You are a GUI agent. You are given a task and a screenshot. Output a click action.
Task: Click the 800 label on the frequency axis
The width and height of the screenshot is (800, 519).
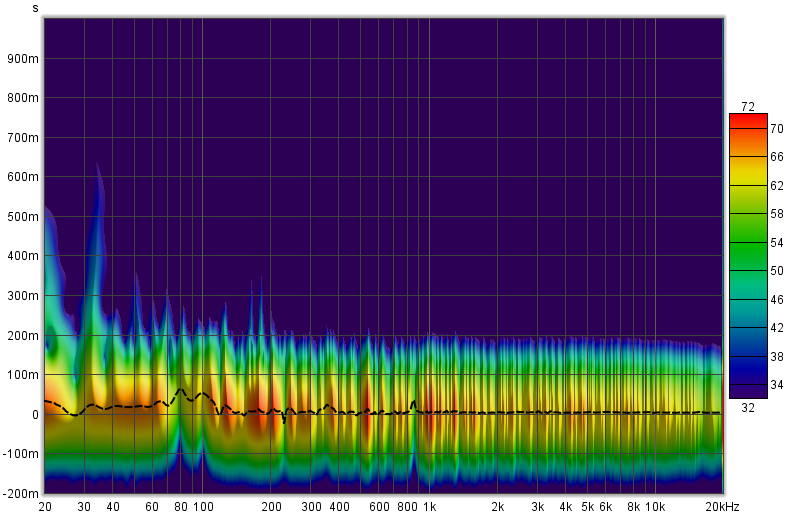(407, 507)
